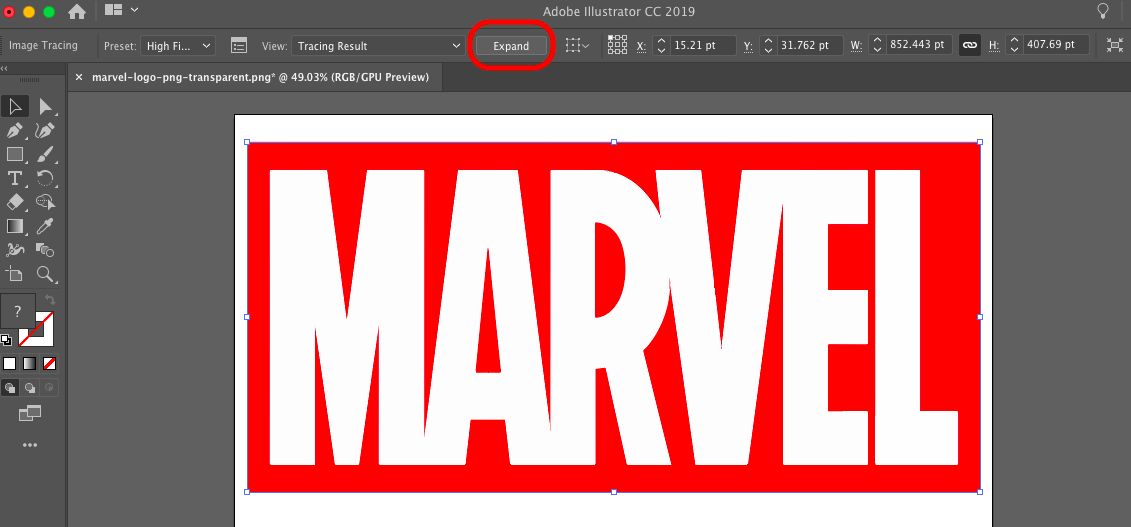1131x527 pixels.
Task: Select the Rectangle tool
Action: pyautogui.click(x=15, y=154)
